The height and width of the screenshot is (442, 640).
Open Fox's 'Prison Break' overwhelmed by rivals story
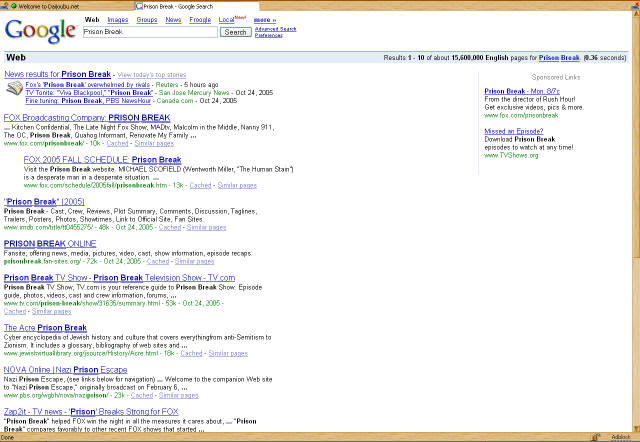[88, 84]
